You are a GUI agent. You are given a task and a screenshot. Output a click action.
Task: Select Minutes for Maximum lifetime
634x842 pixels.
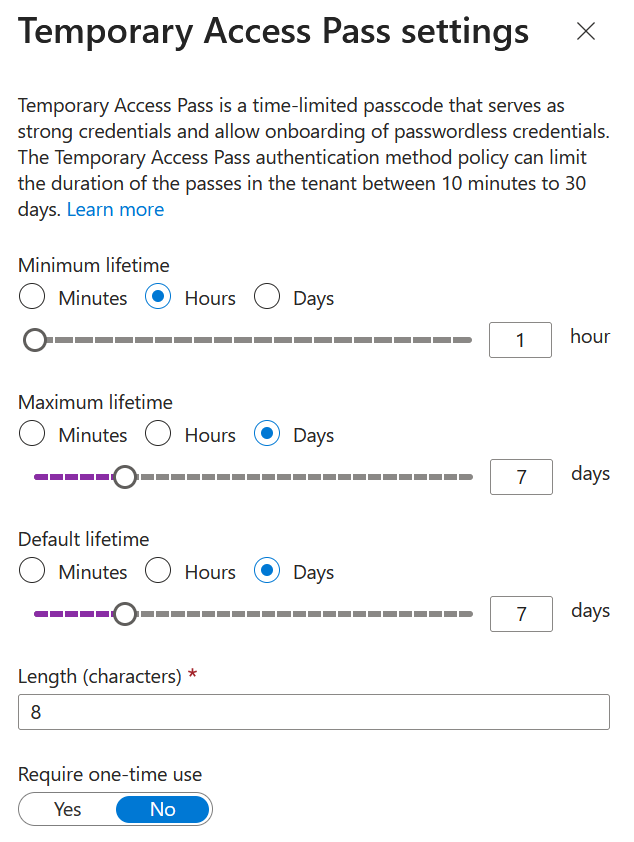pos(33,435)
